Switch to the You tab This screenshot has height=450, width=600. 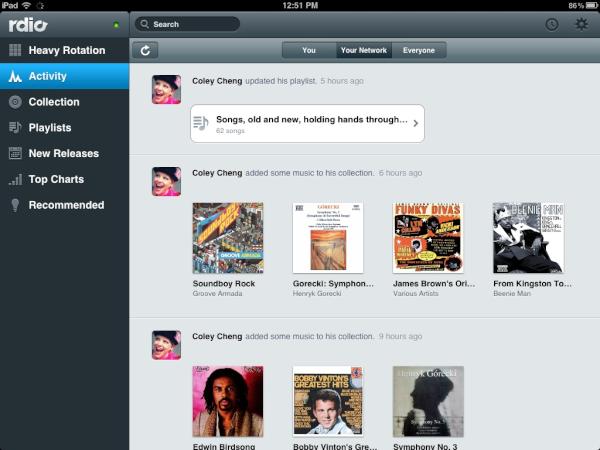click(309, 50)
